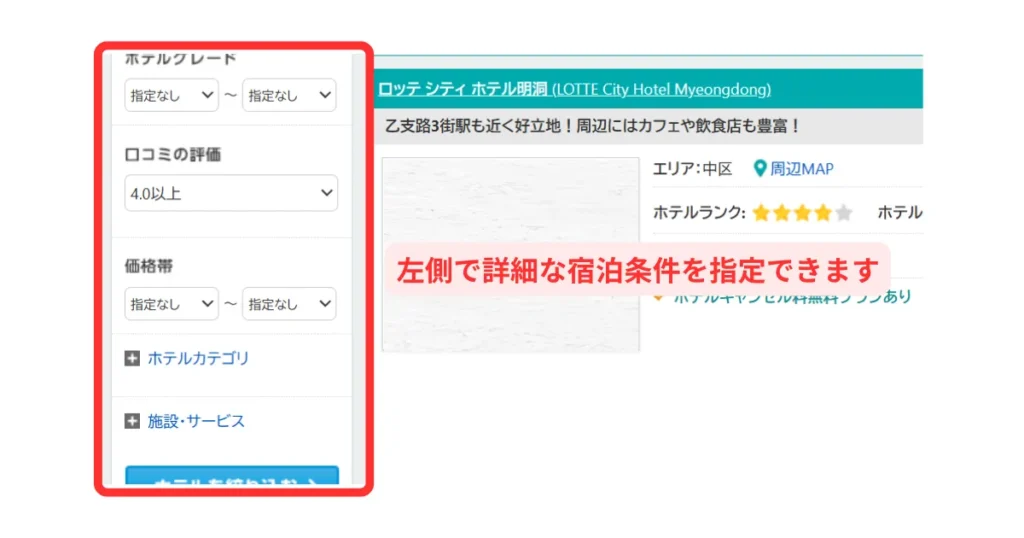Click the map pin icon near 周辺MAP
The width and height of the screenshot is (1024, 538).
point(760,169)
